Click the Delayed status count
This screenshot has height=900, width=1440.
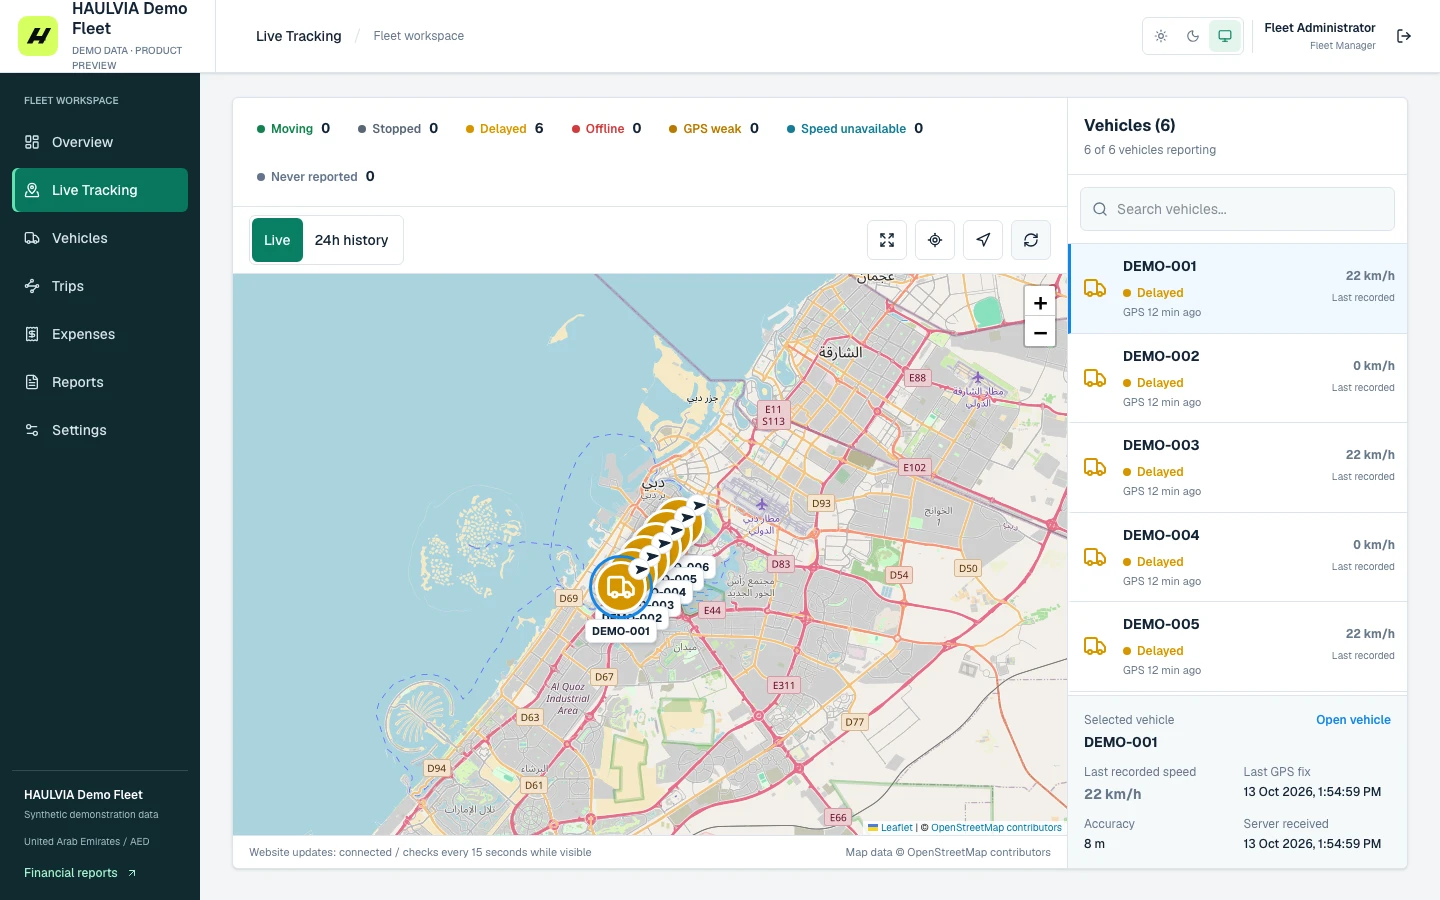505,129
